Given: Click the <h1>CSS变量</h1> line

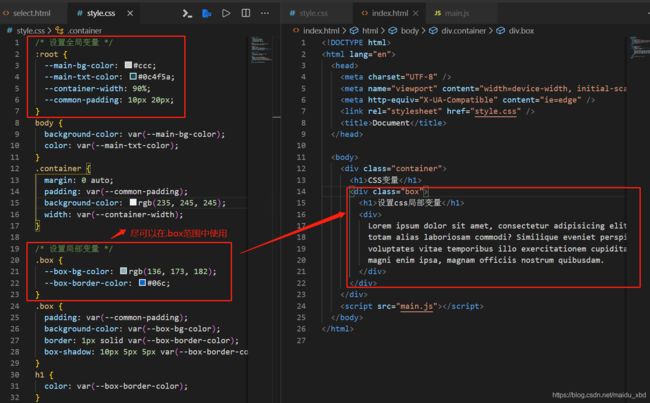Looking at the screenshot, I should pos(386,180).
